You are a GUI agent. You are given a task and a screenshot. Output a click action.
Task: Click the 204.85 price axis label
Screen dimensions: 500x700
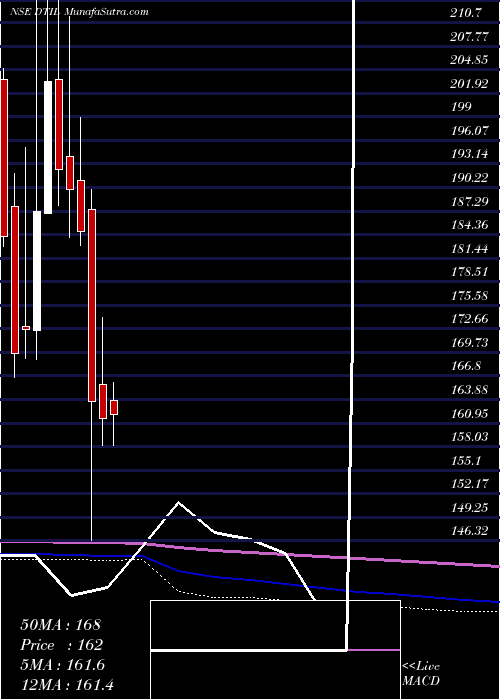(x=469, y=60)
